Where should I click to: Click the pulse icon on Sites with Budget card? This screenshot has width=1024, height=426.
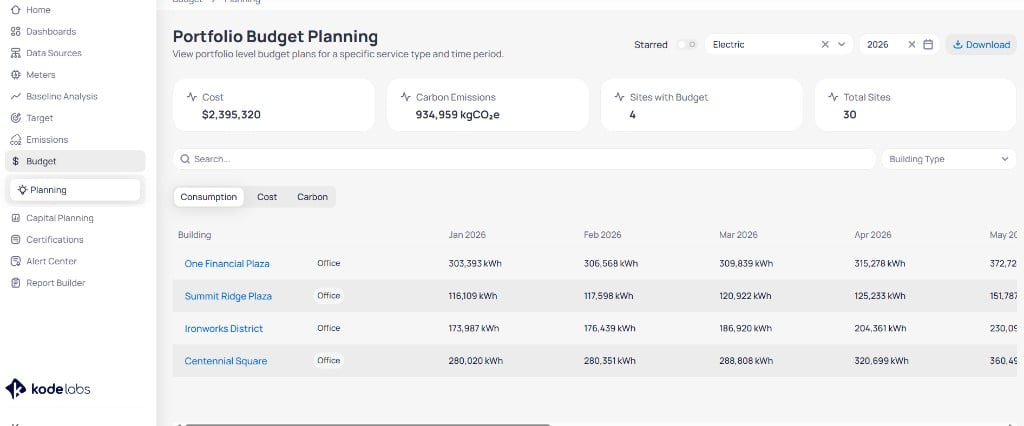pos(620,97)
